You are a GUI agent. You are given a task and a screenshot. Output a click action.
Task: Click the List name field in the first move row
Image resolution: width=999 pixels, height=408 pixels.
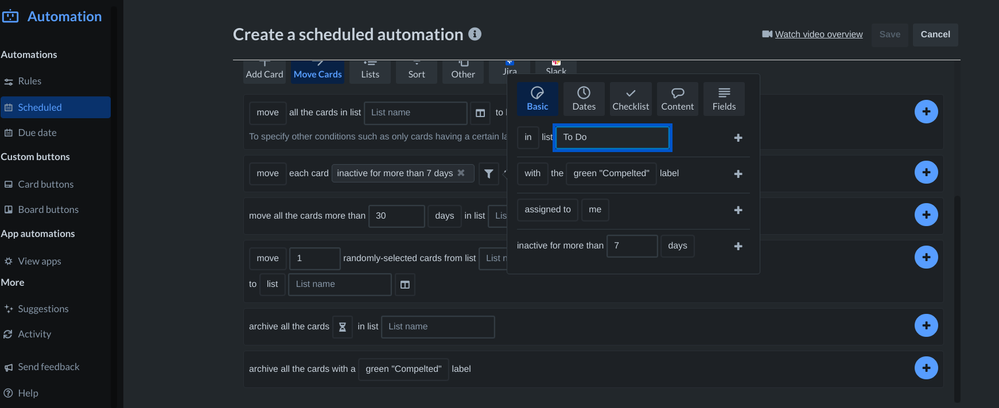[x=416, y=113]
